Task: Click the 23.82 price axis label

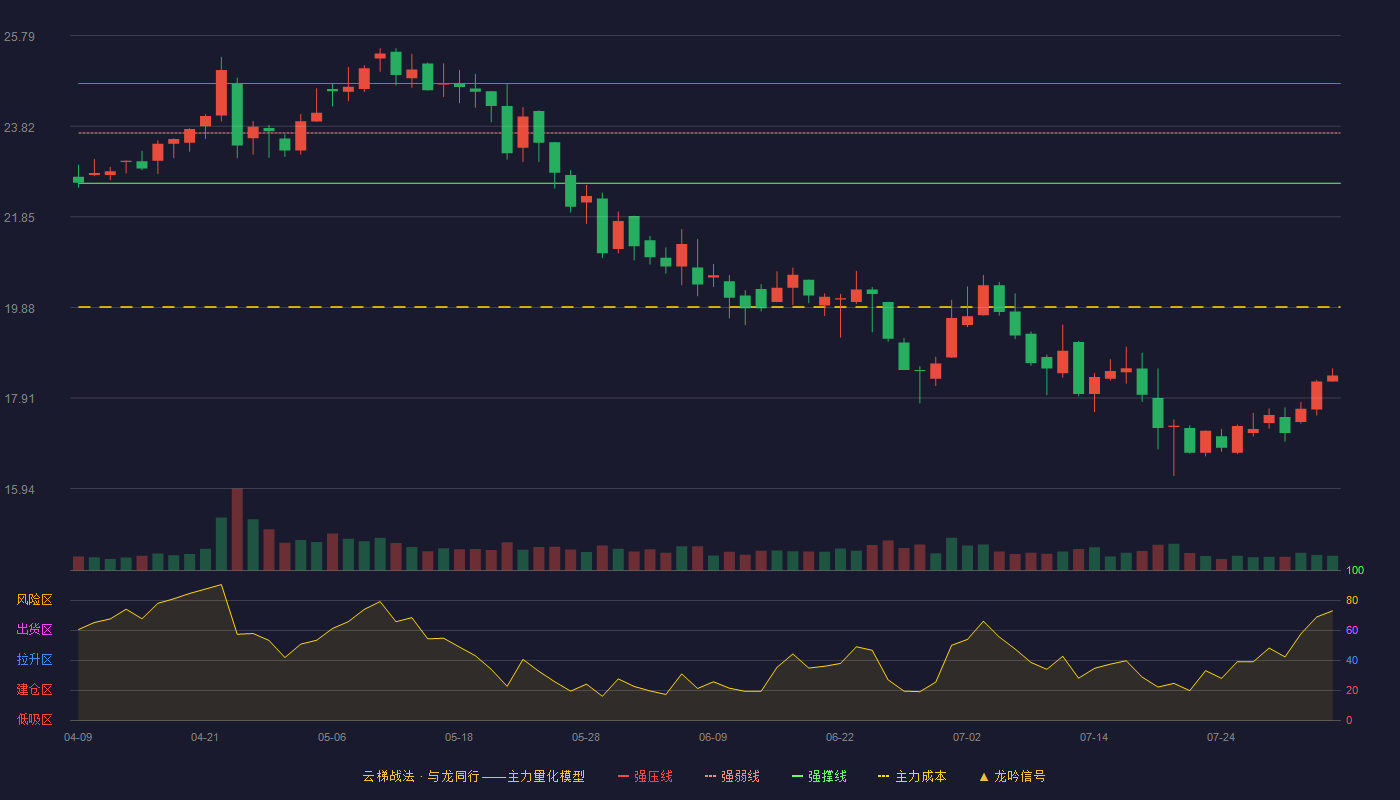Action: pos(20,128)
